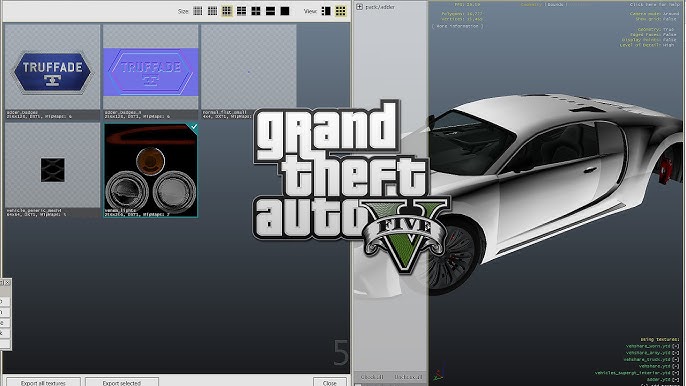The height and width of the screenshot is (386, 686).
Task: Switch to the highlighted grid view icon
Action: coord(340,11)
